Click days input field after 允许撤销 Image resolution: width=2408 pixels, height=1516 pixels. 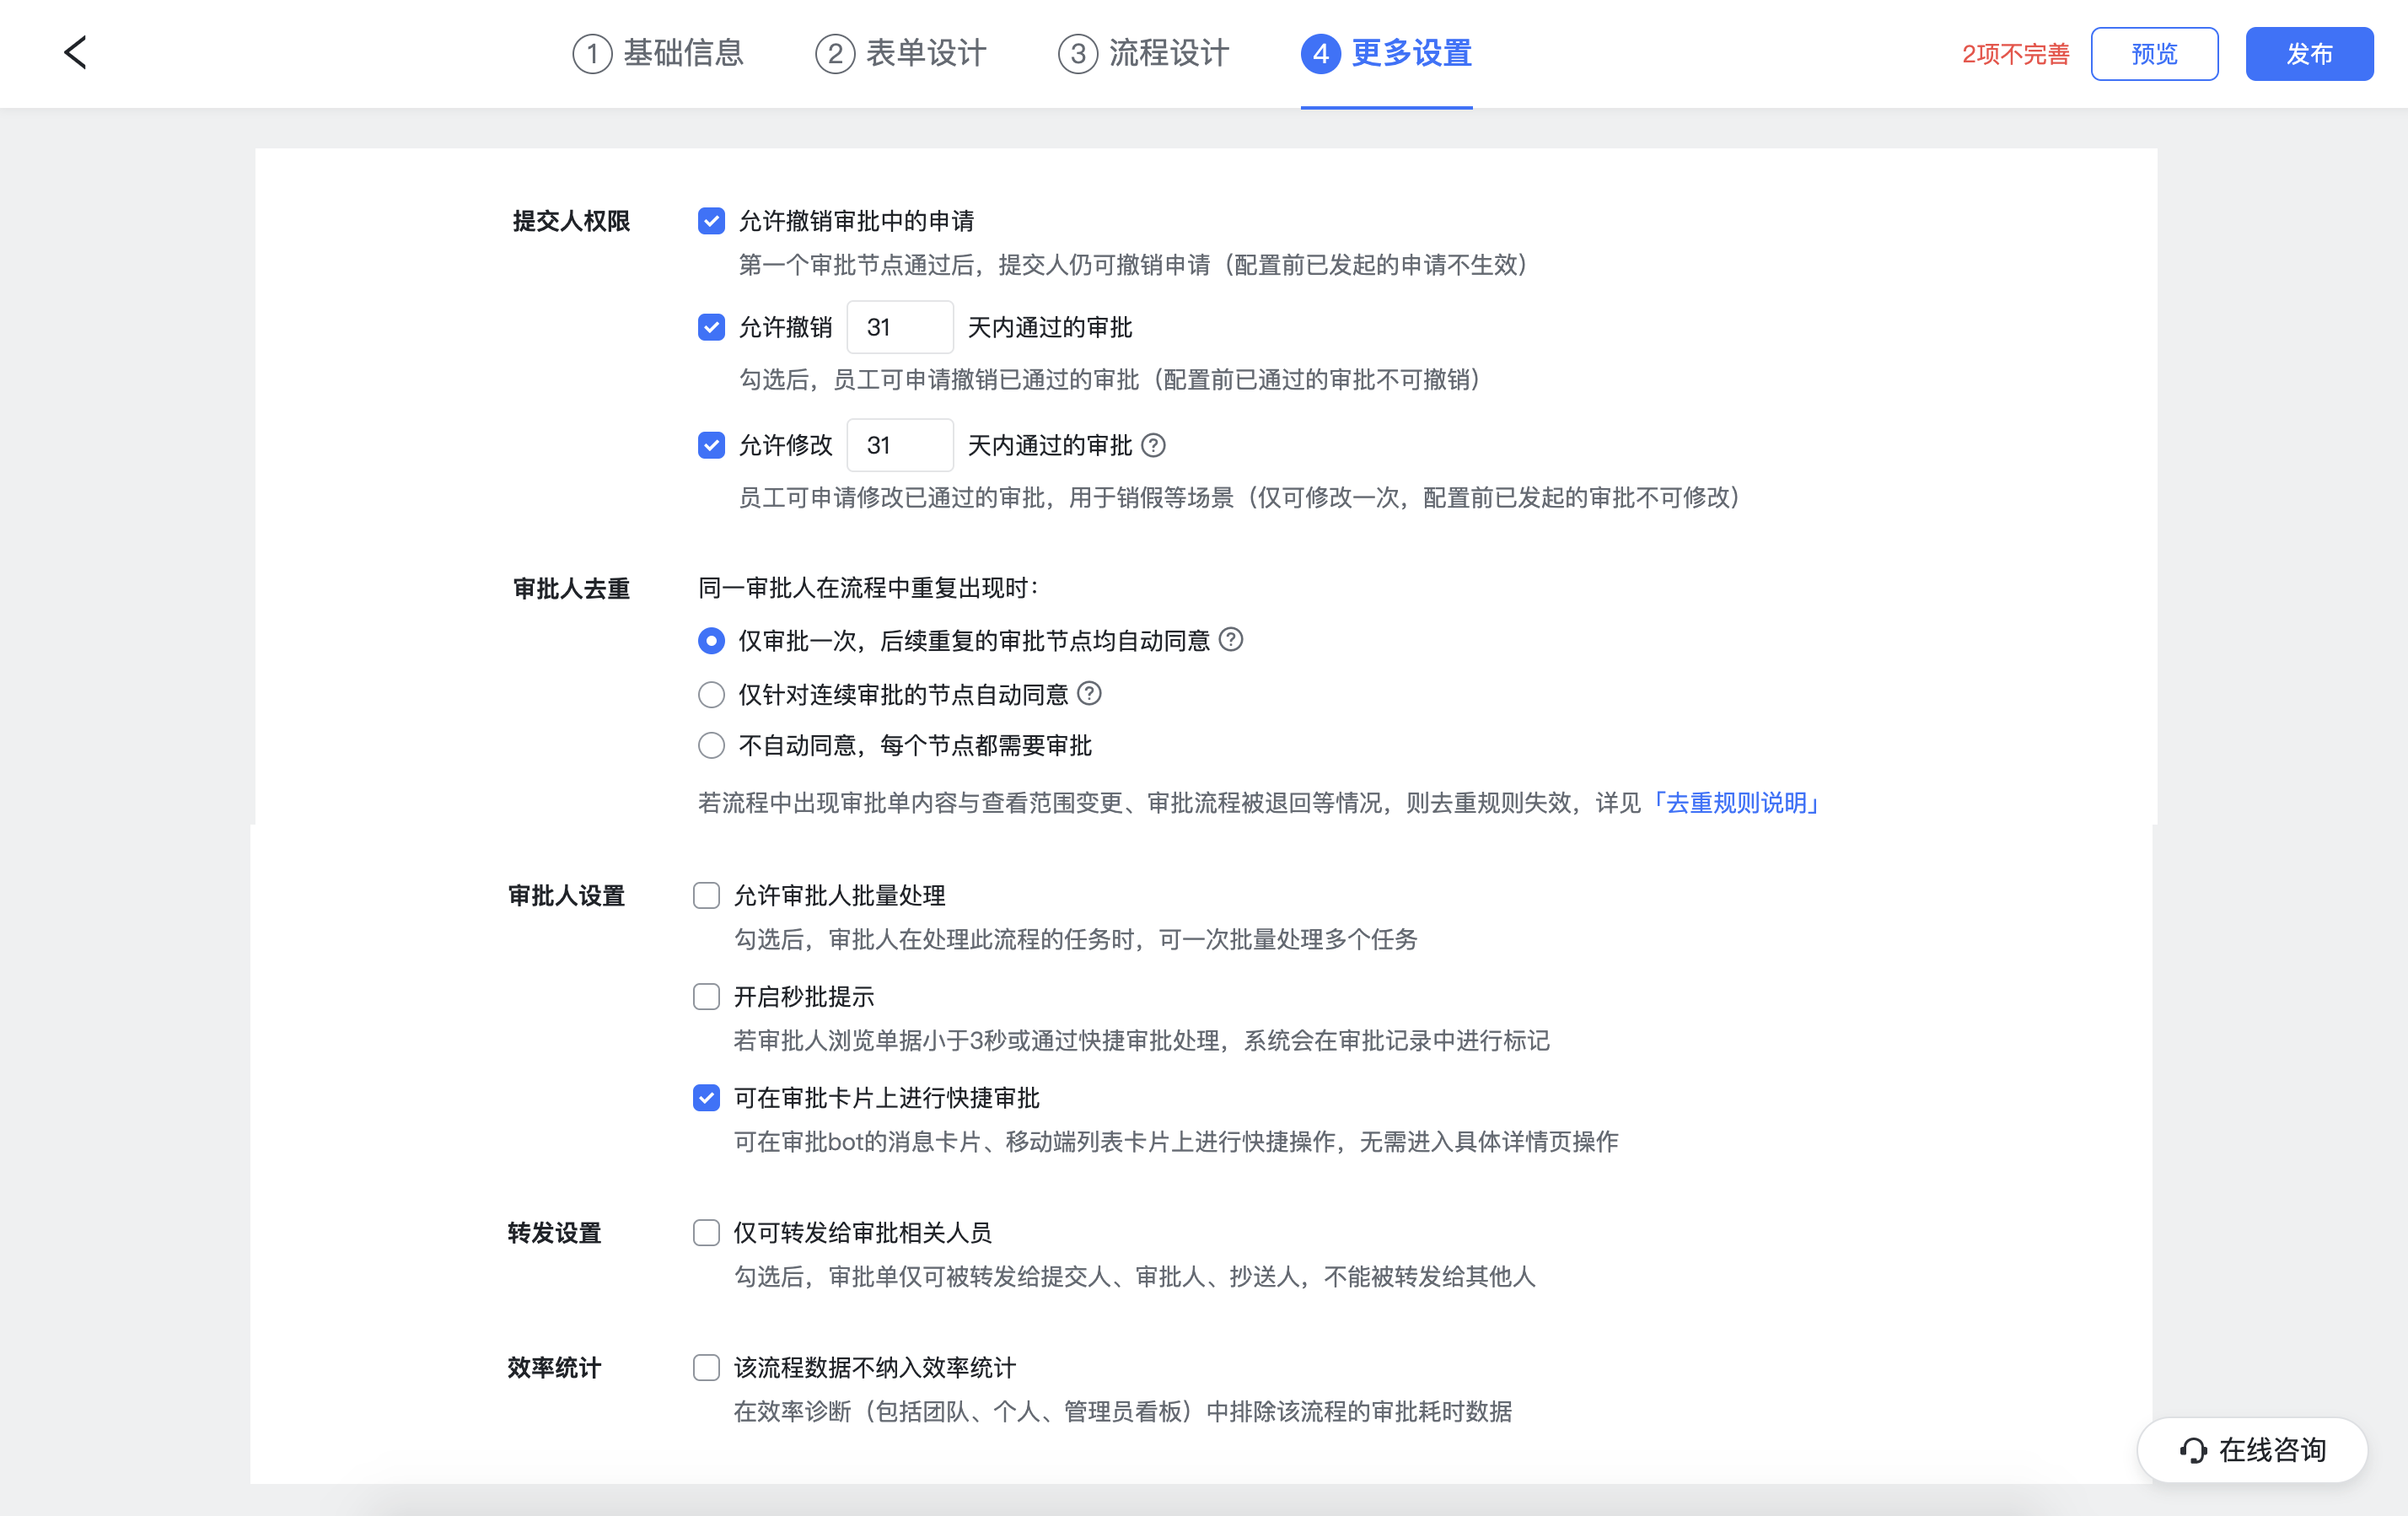point(900,327)
